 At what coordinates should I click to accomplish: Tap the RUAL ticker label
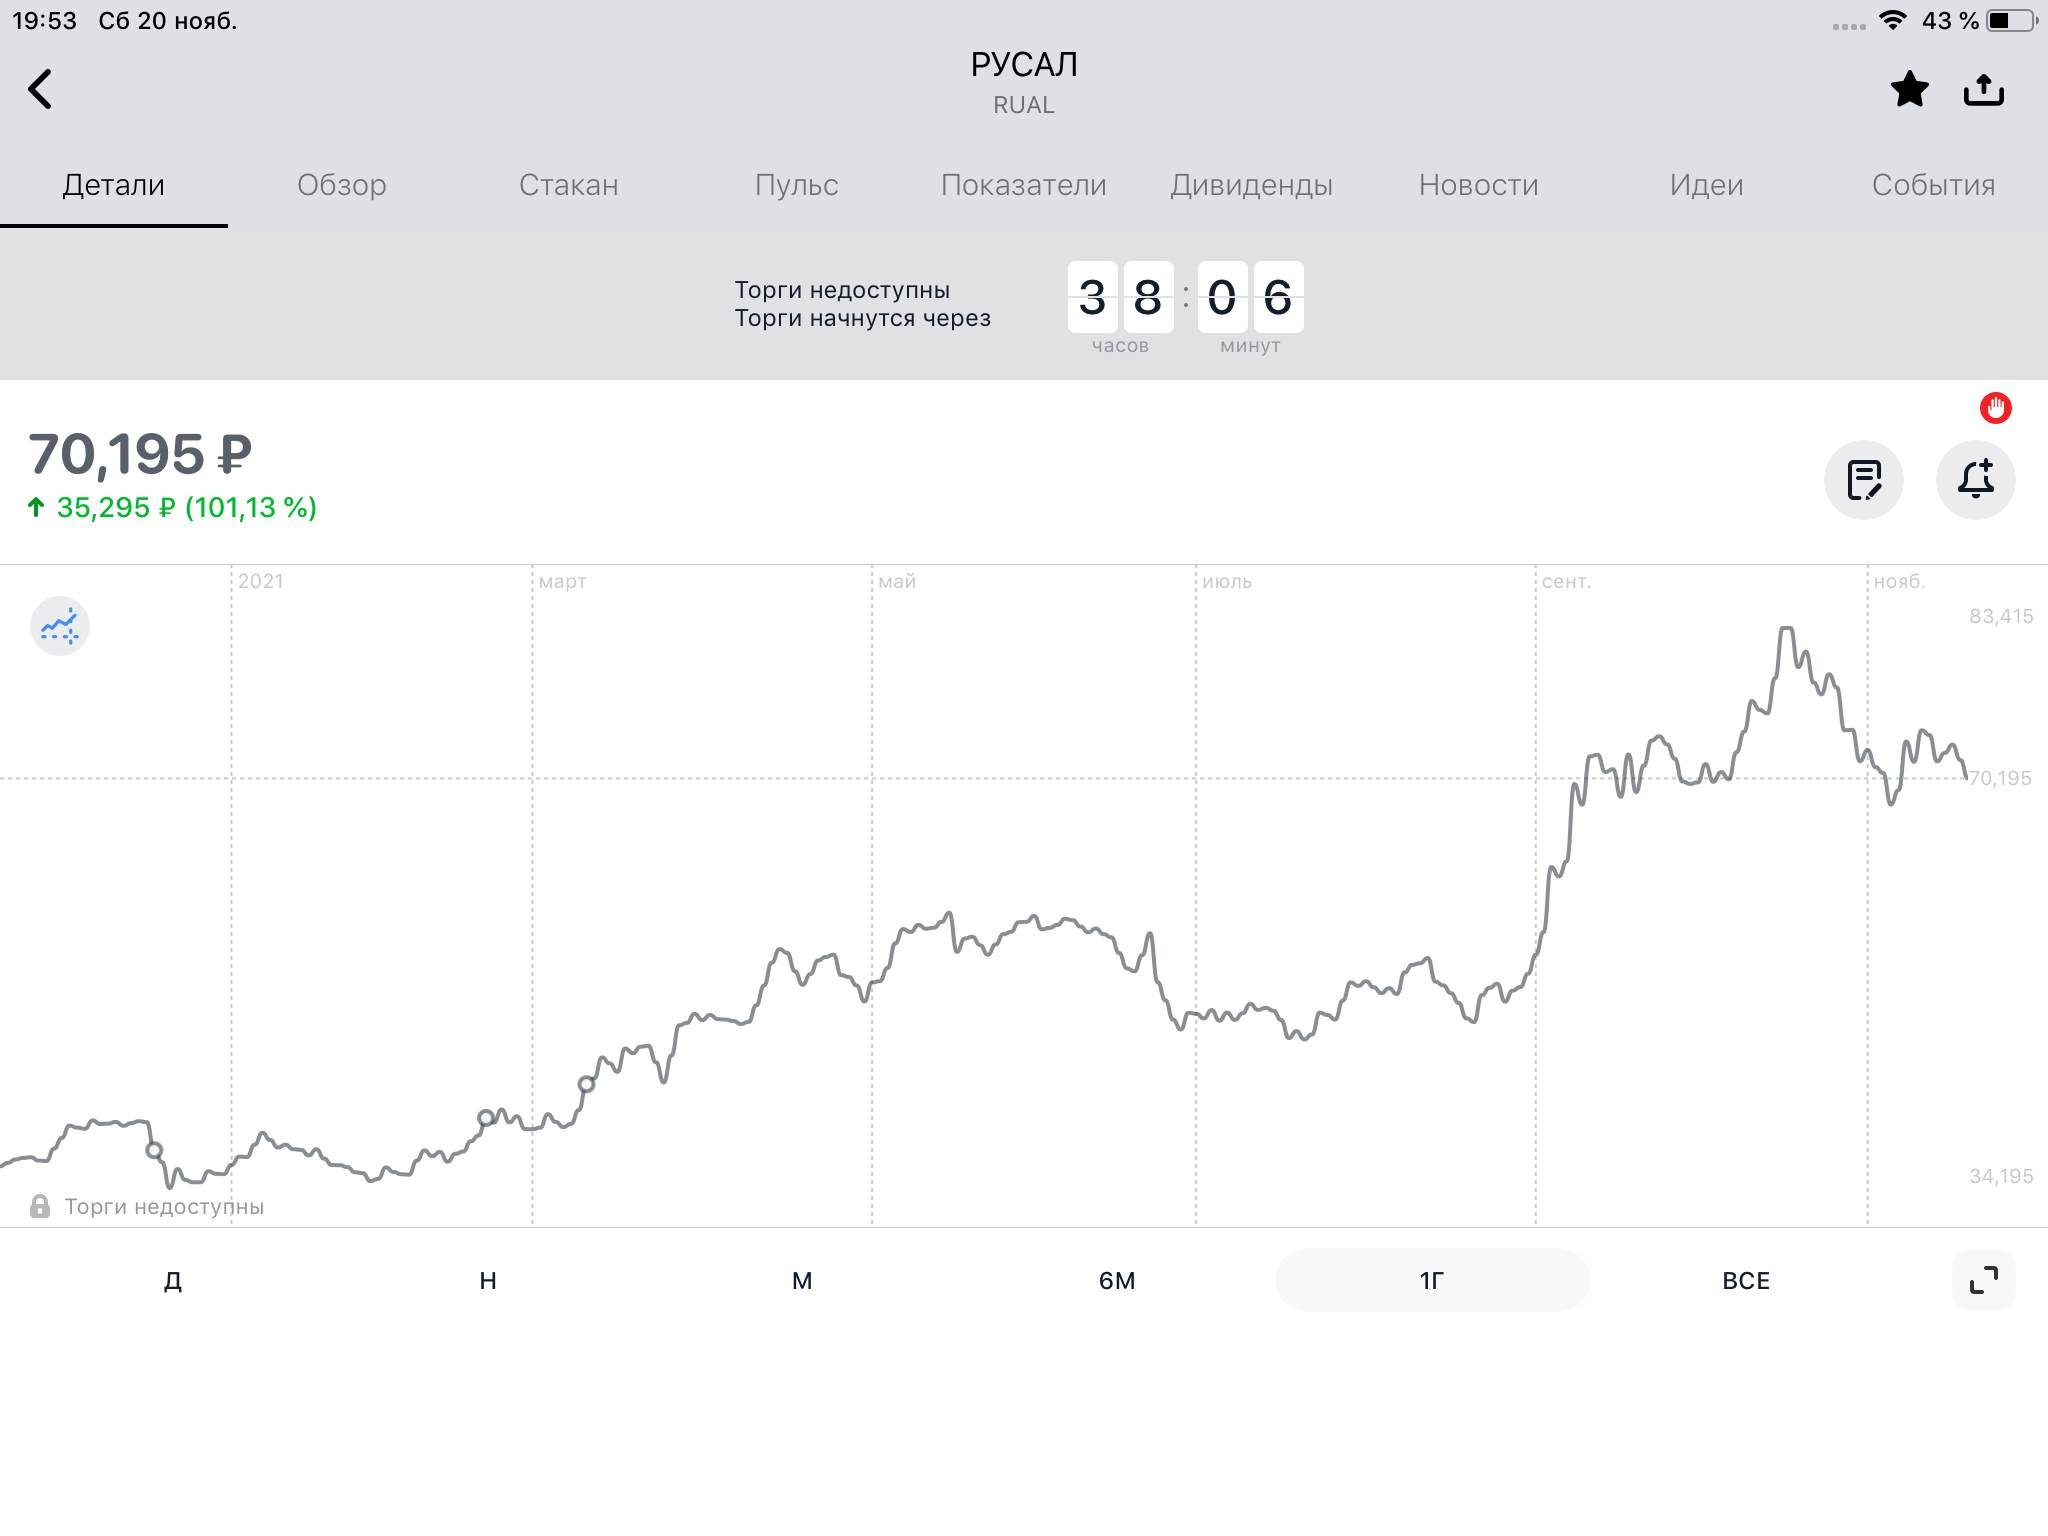point(1024,105)
